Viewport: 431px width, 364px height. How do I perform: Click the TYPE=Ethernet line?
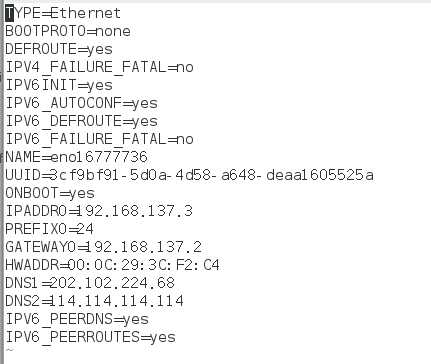click(63, 13)
